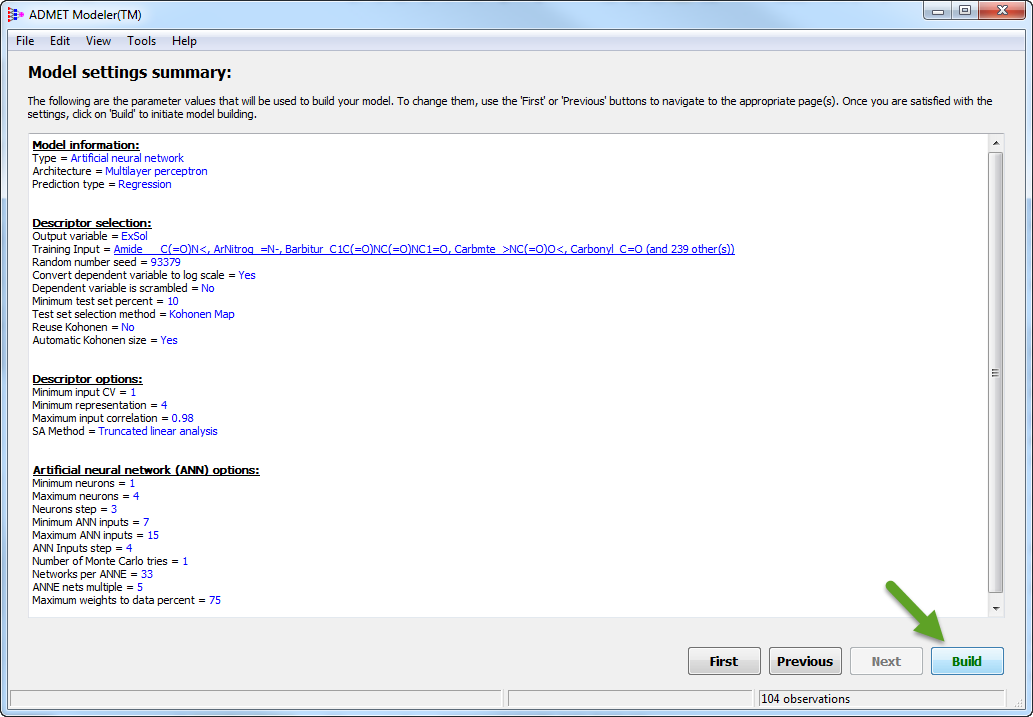Click the Truncated linear analysis SA method value

point(157,431)
